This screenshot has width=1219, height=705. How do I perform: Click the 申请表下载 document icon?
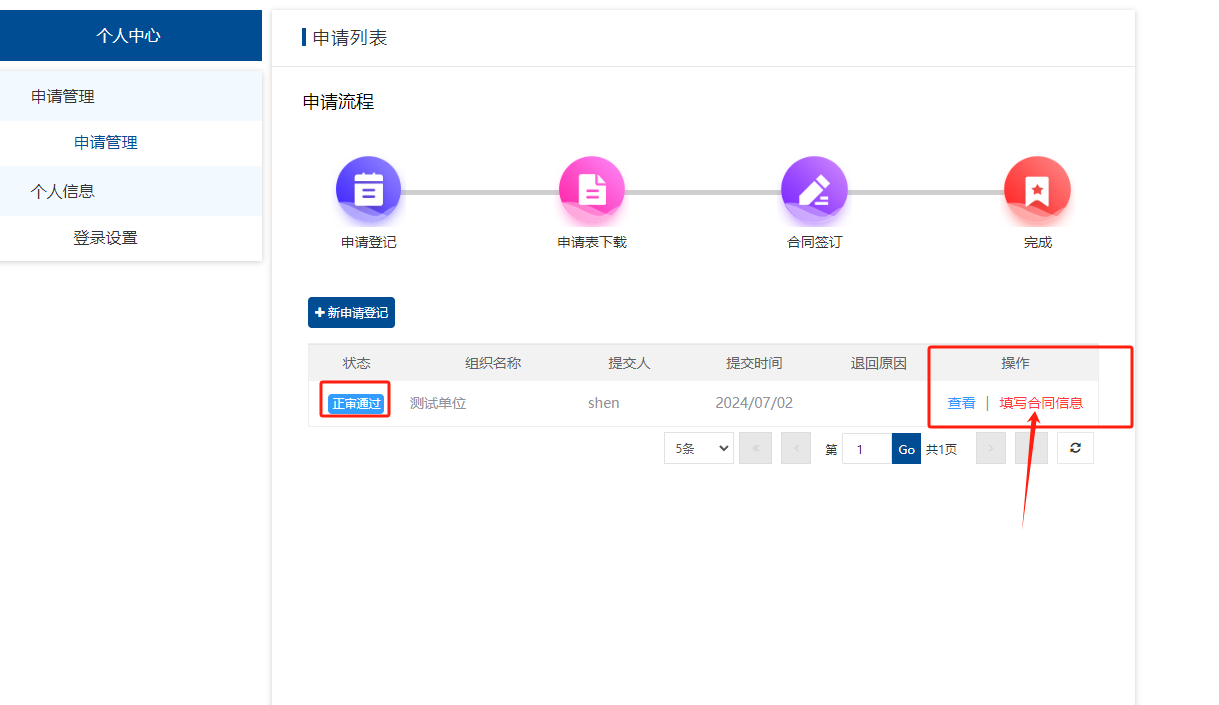click(592, 189)
